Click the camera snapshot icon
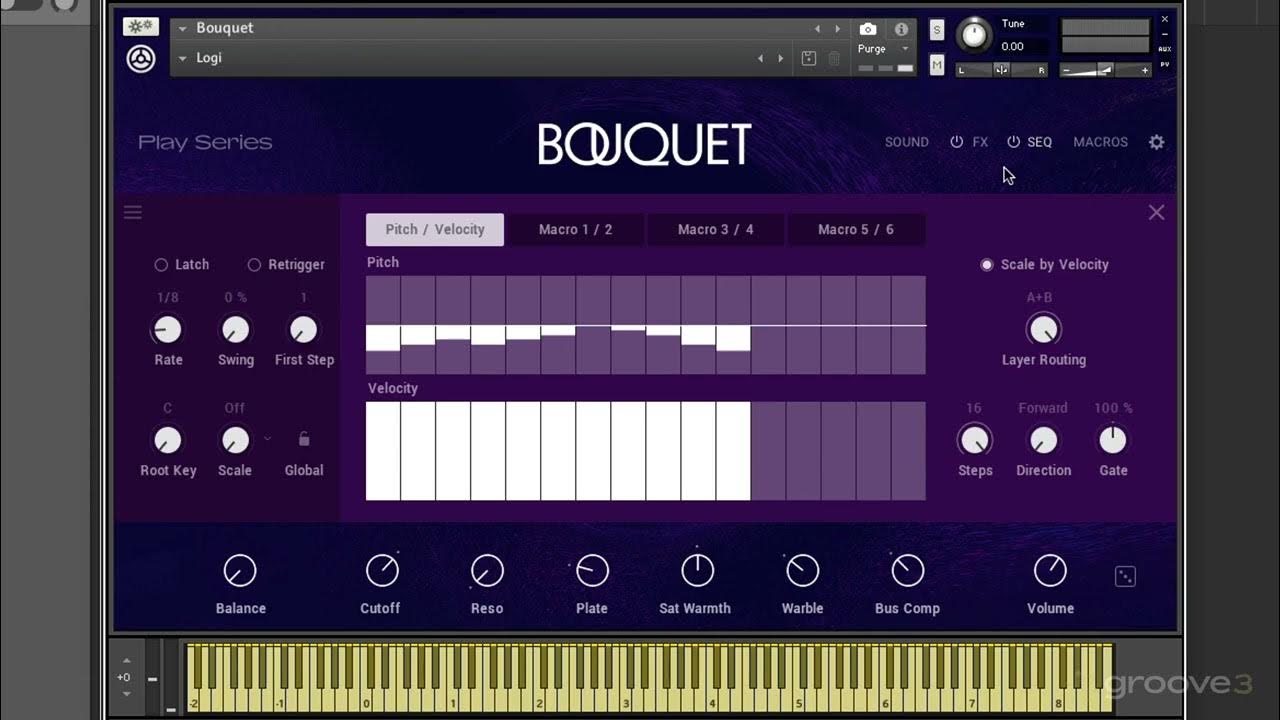The width and height of the screenshot is (1280, 720). click(868, 29)
